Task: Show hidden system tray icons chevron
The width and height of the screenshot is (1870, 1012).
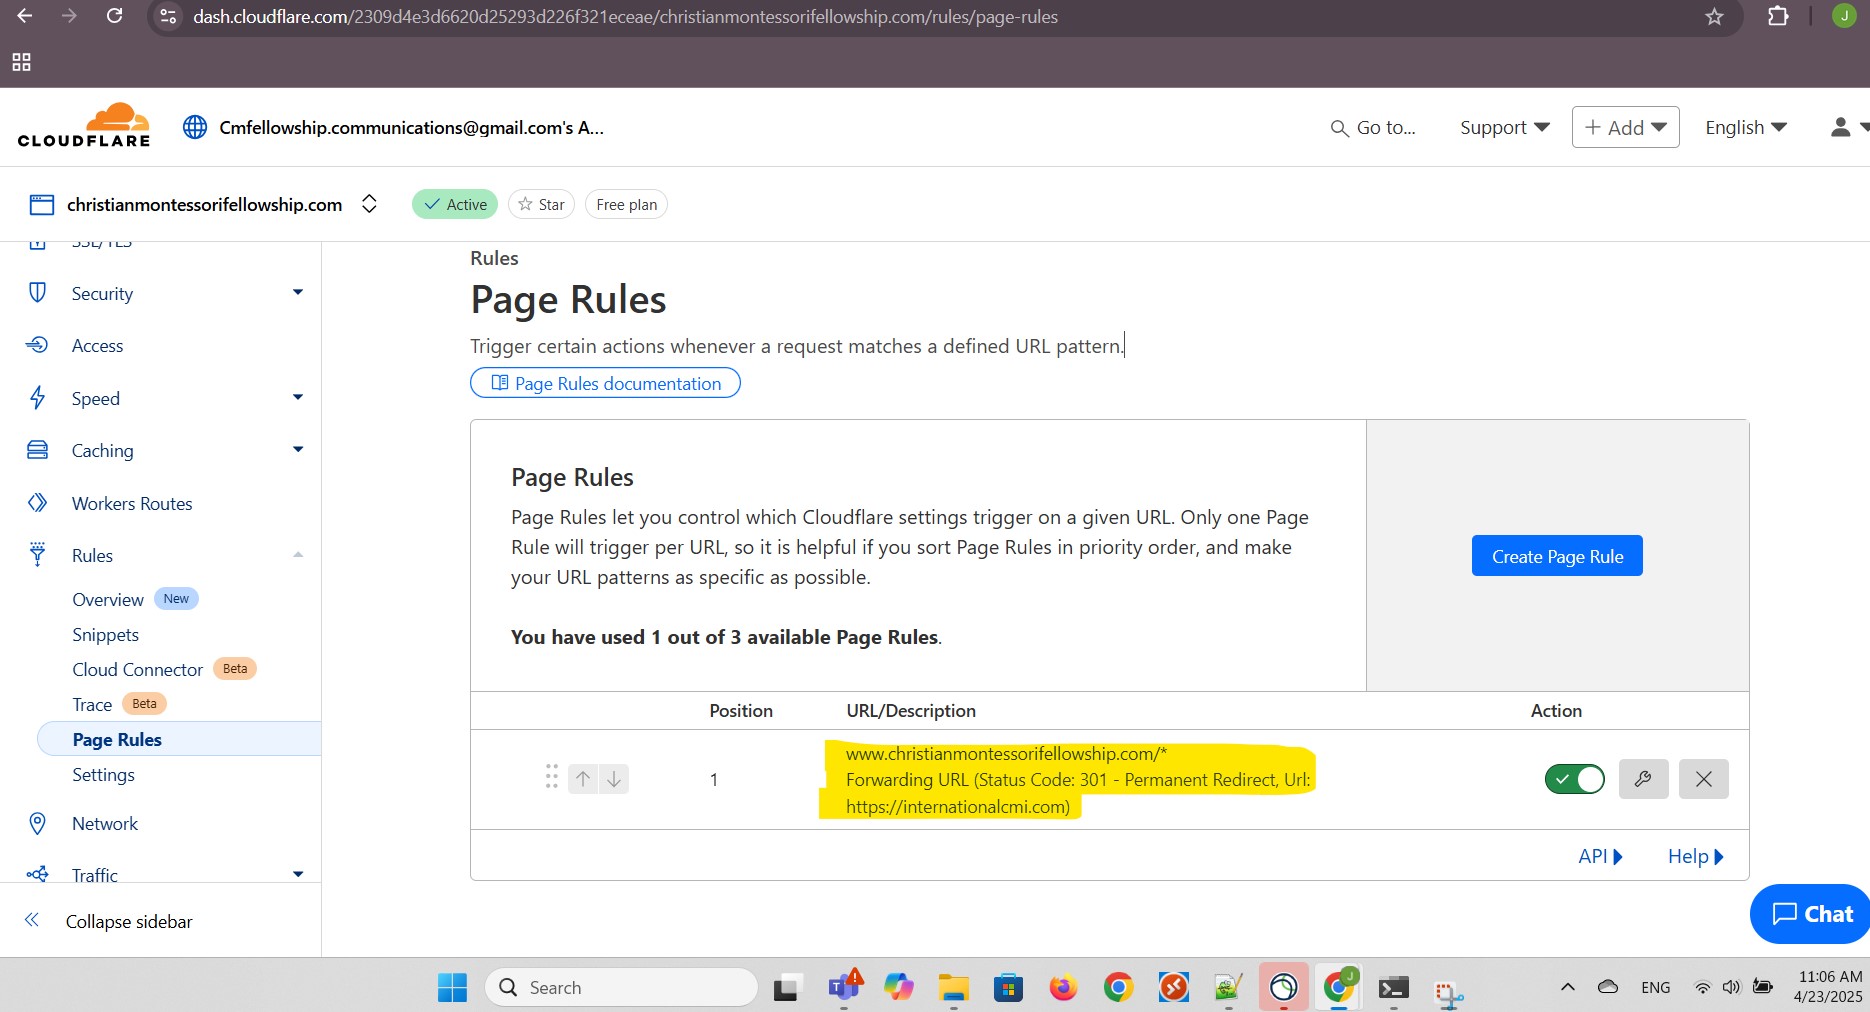Action: 1567,987
